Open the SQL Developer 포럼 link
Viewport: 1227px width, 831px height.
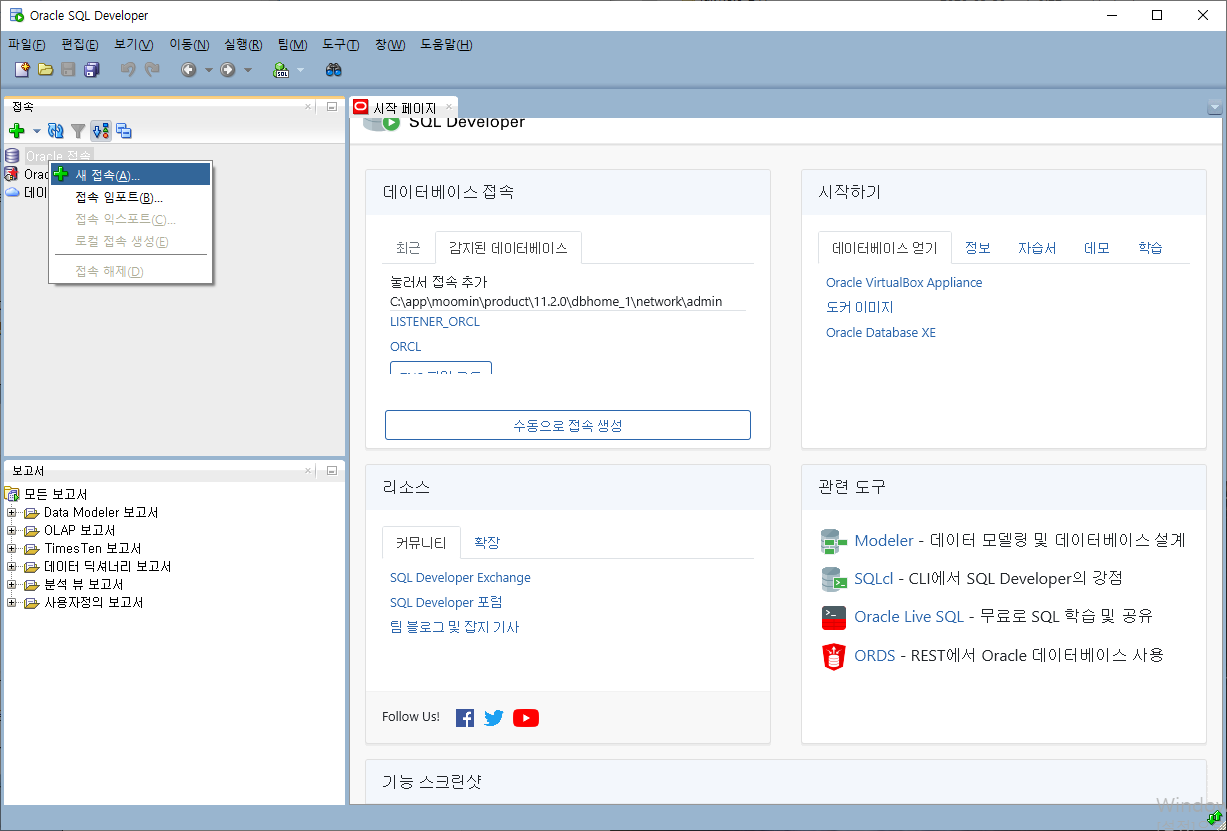(x=446, y=603)
